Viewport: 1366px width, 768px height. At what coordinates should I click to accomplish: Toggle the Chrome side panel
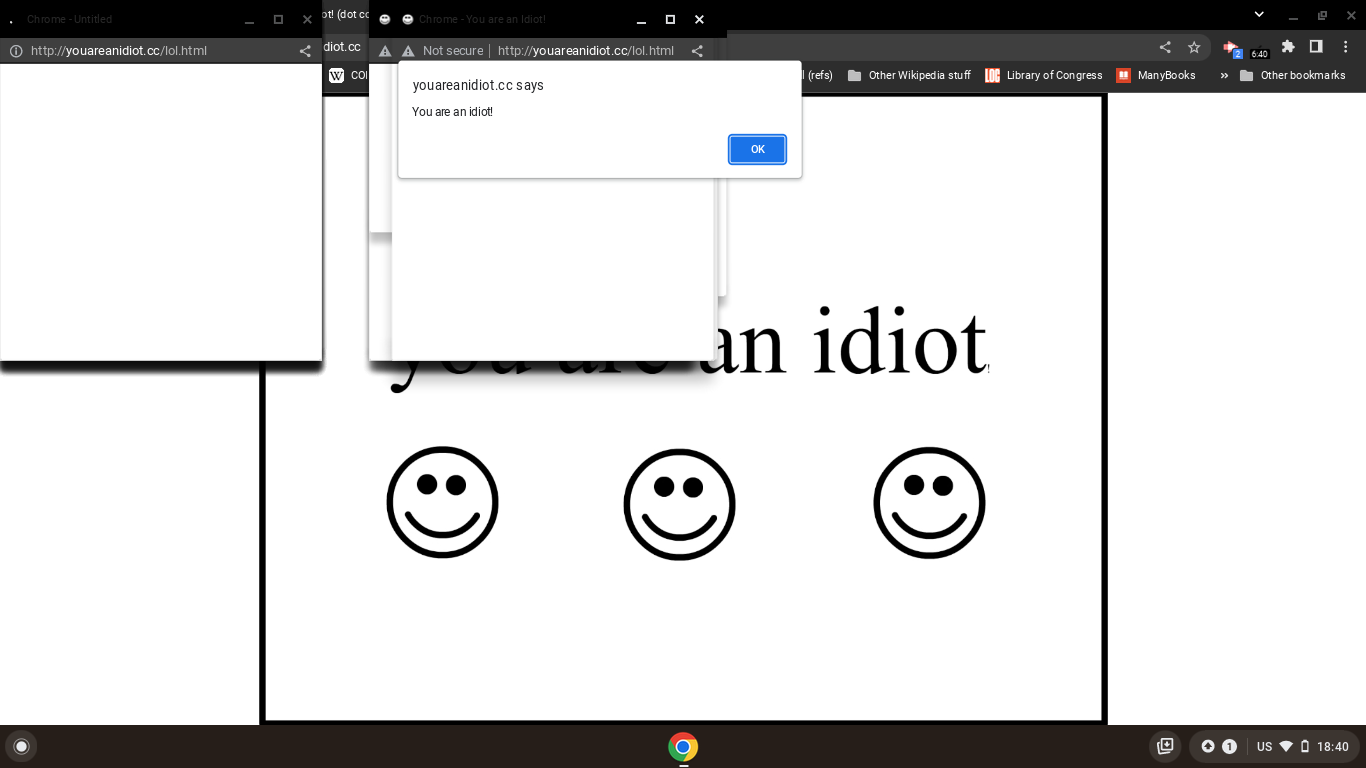(1316, 47)
